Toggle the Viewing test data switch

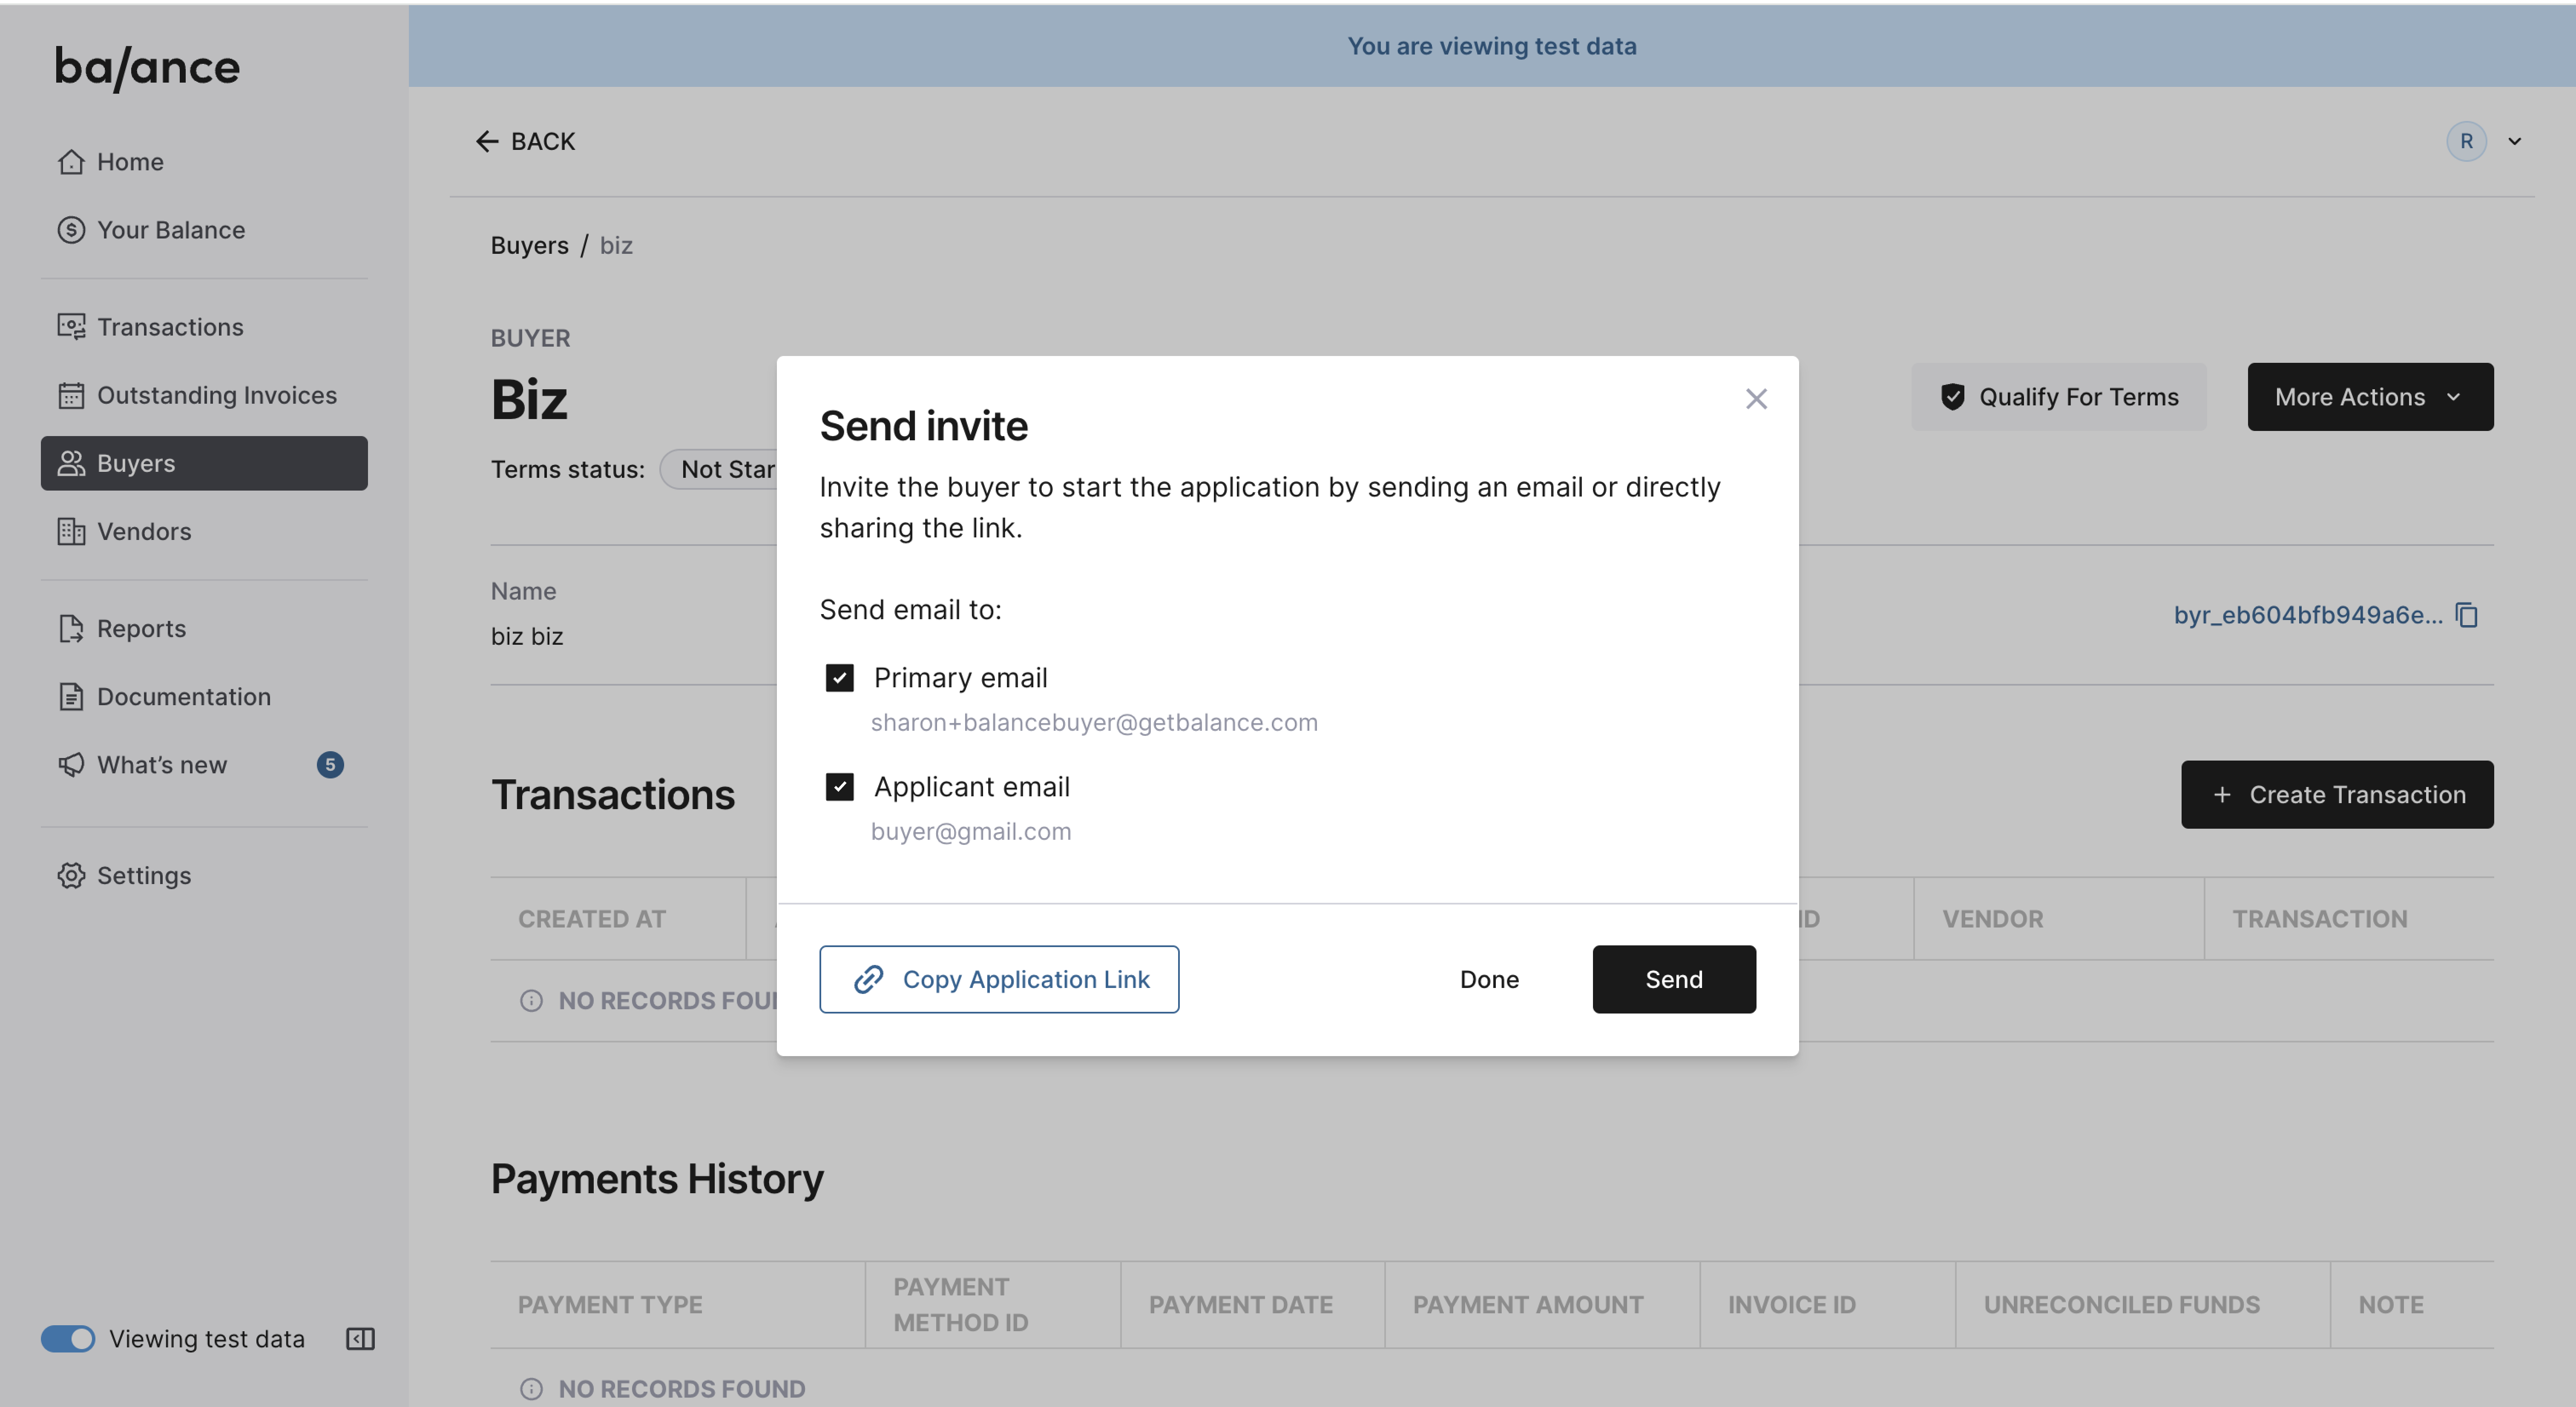pos(68,1338)
